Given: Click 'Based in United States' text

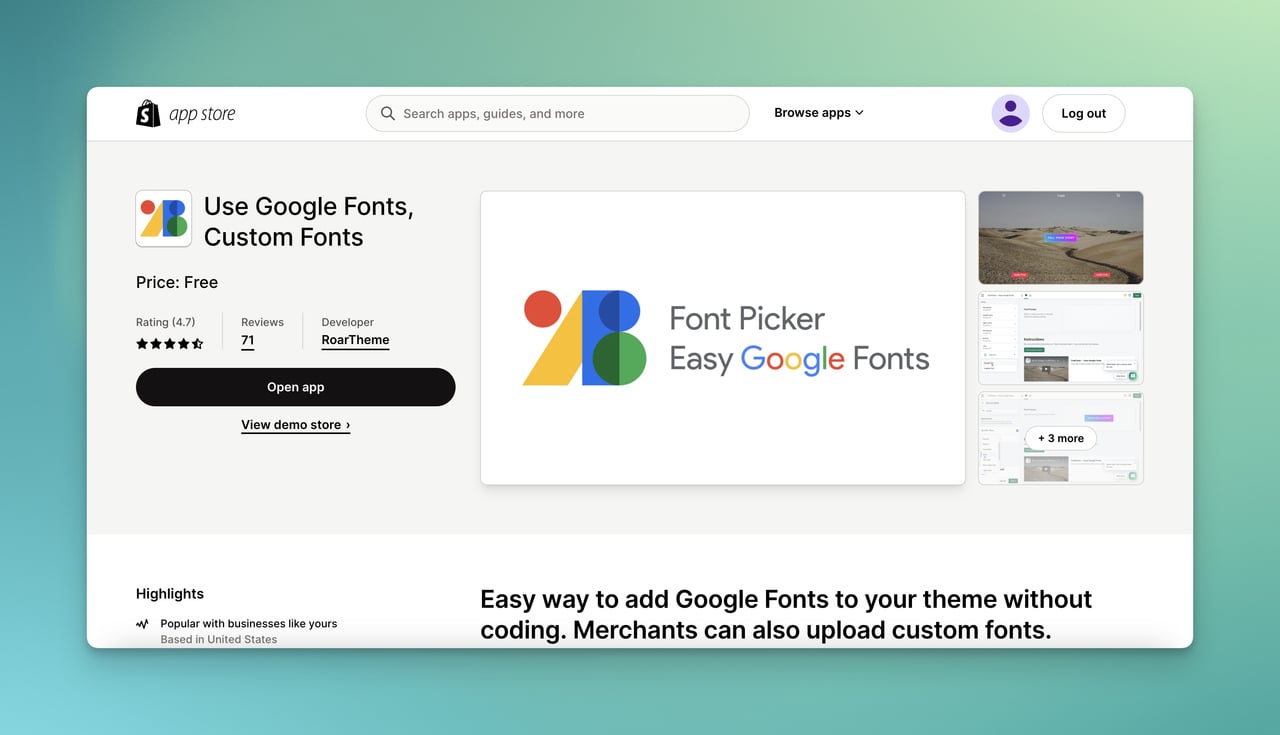Looking at the screenshot, I should pos(219,639).
